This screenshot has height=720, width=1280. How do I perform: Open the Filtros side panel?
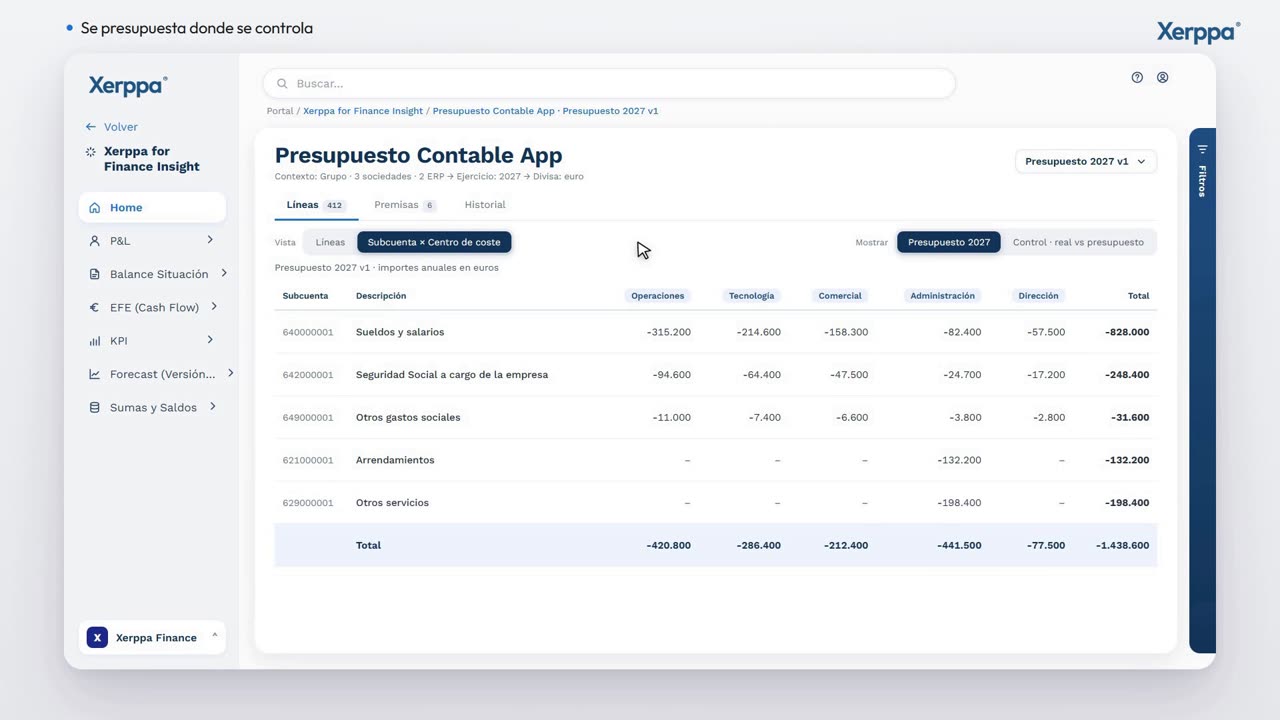click(x=1202, y=390)
